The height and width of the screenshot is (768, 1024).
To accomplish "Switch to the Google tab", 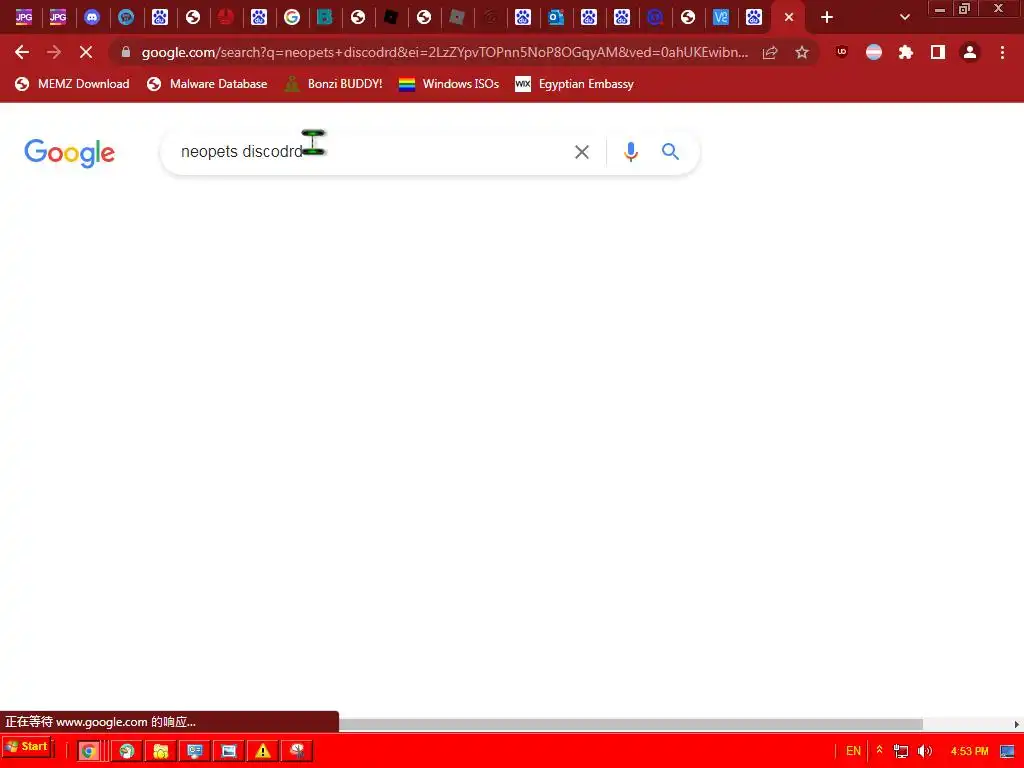I will pyautogui.click(x=292, y=18).
